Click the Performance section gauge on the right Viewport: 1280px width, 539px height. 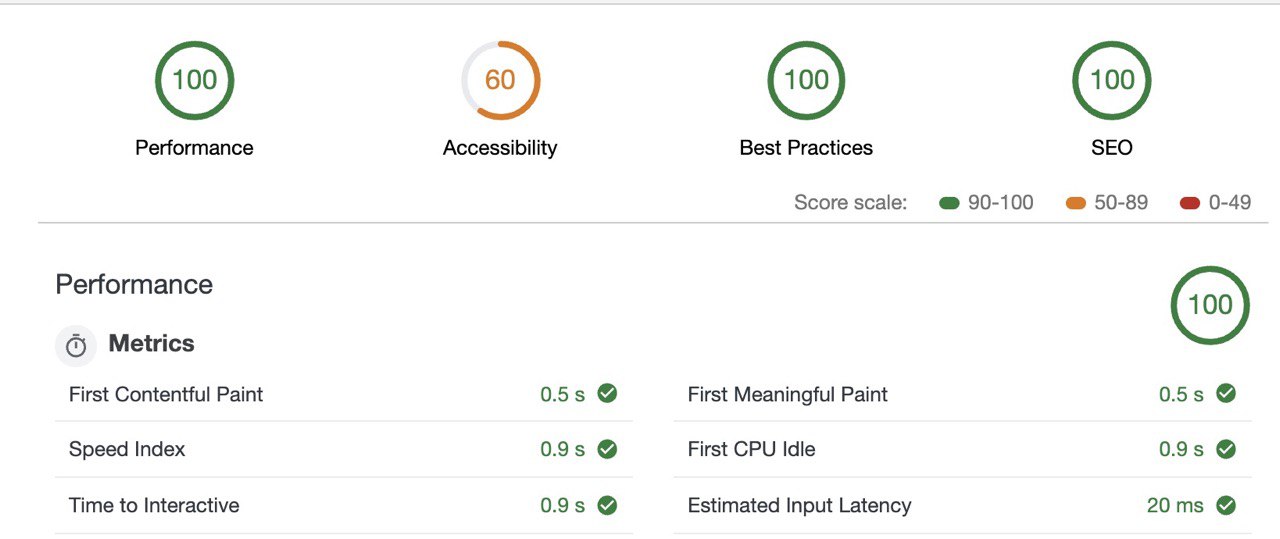(1210, 305)
